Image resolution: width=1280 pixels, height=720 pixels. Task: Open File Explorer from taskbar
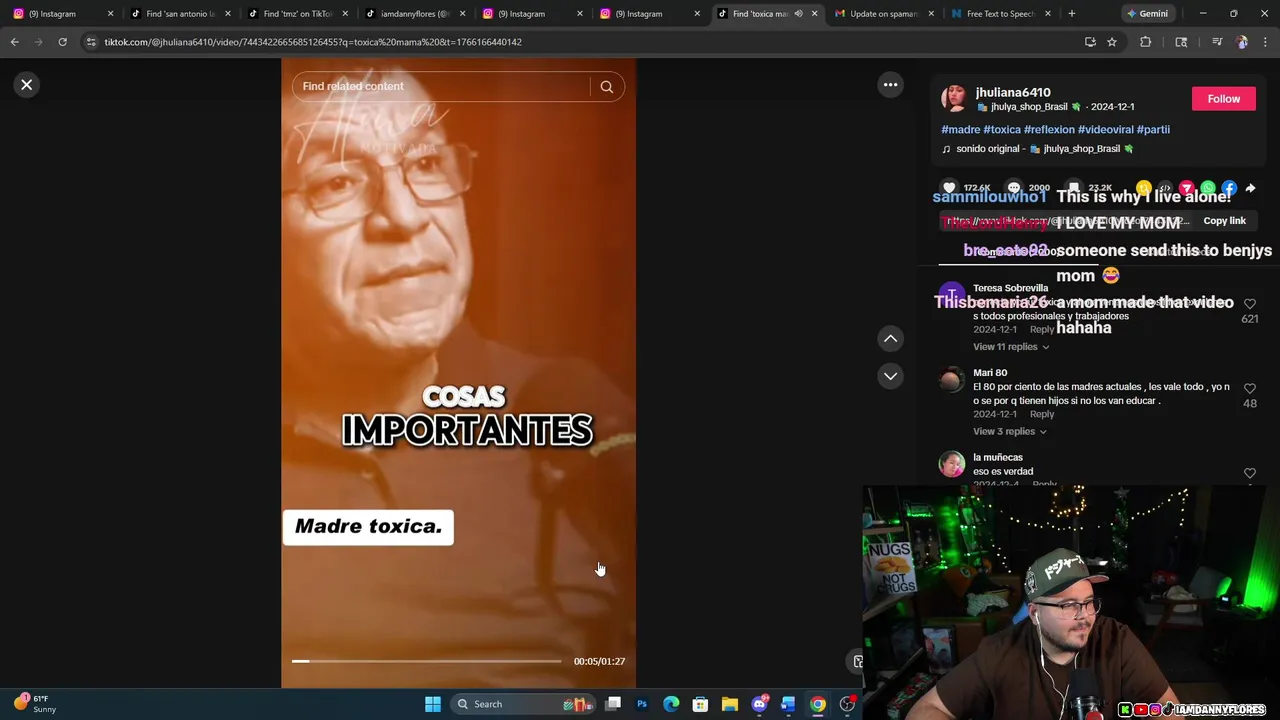point(730,704)
